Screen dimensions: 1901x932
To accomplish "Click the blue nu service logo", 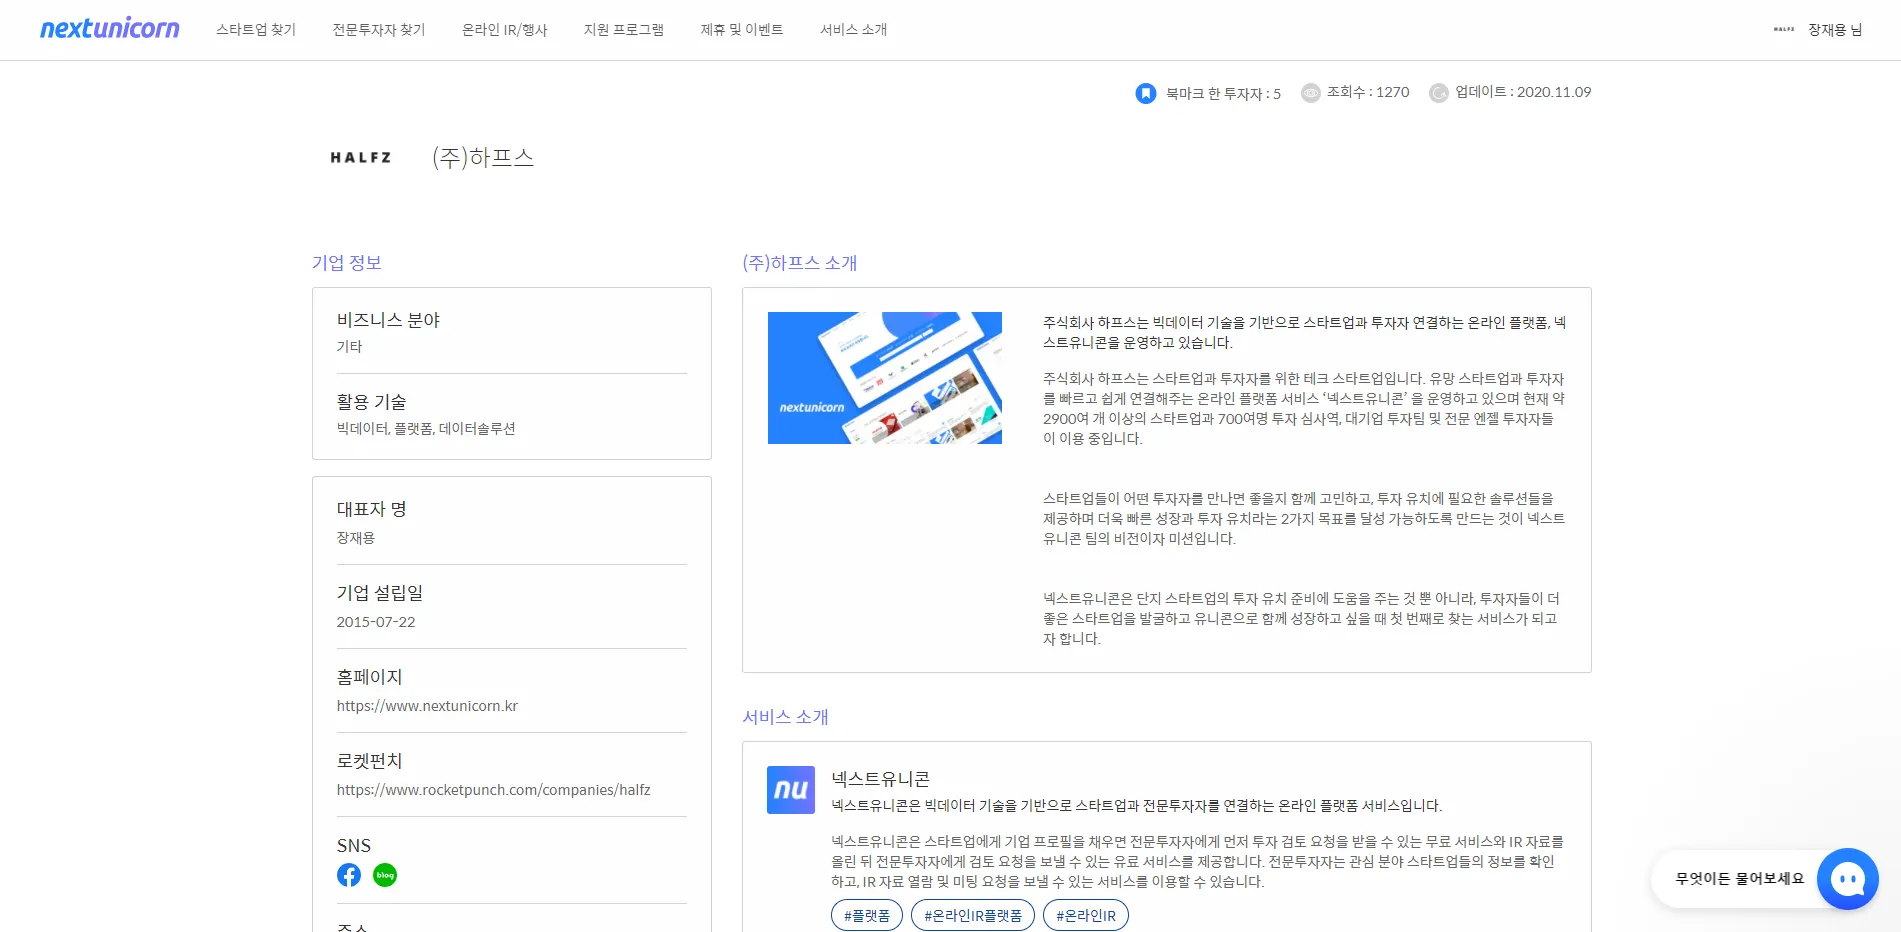I will (791, 790).
